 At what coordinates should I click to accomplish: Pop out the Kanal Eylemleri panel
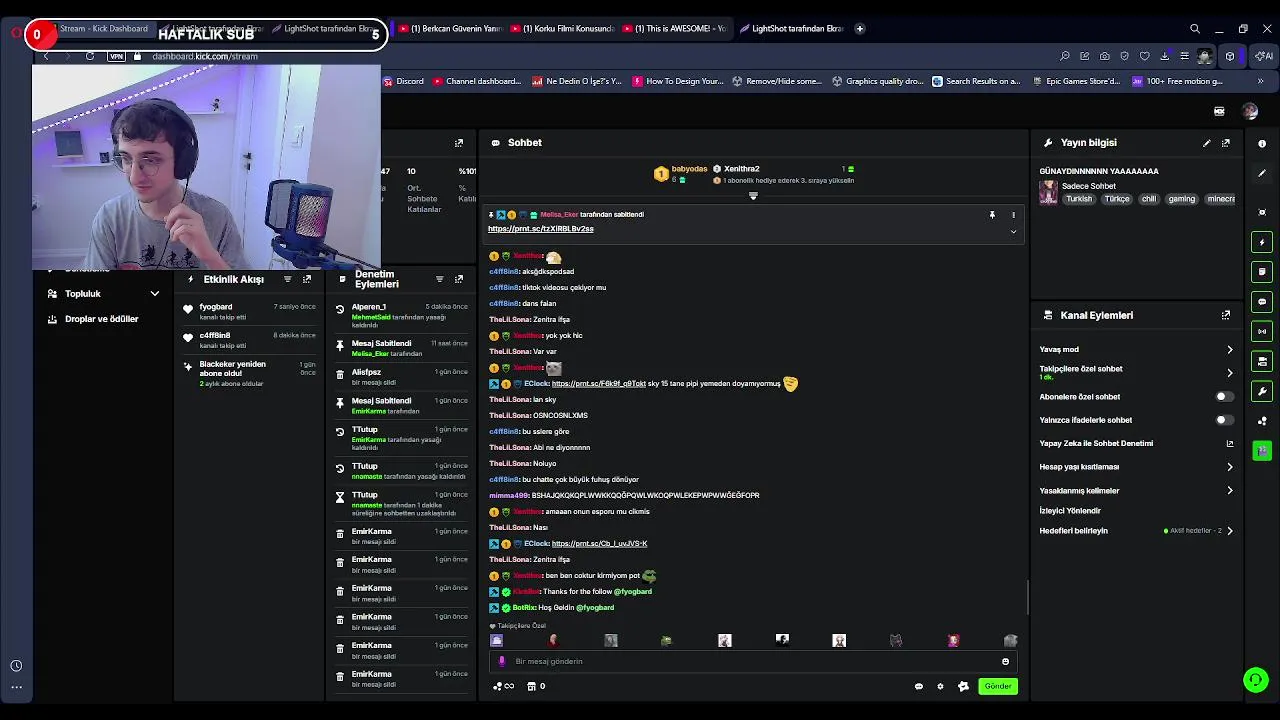click(x=1226, y=315)
